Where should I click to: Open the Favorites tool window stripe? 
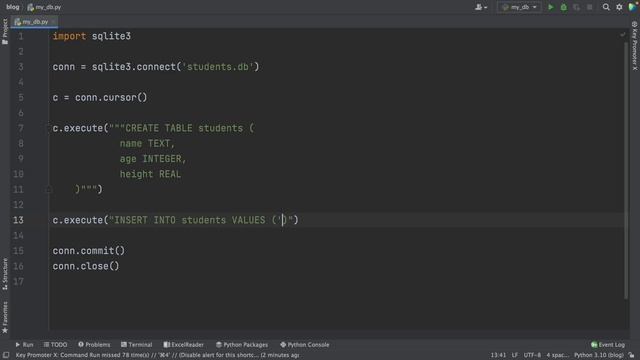(x=5, y=317)
